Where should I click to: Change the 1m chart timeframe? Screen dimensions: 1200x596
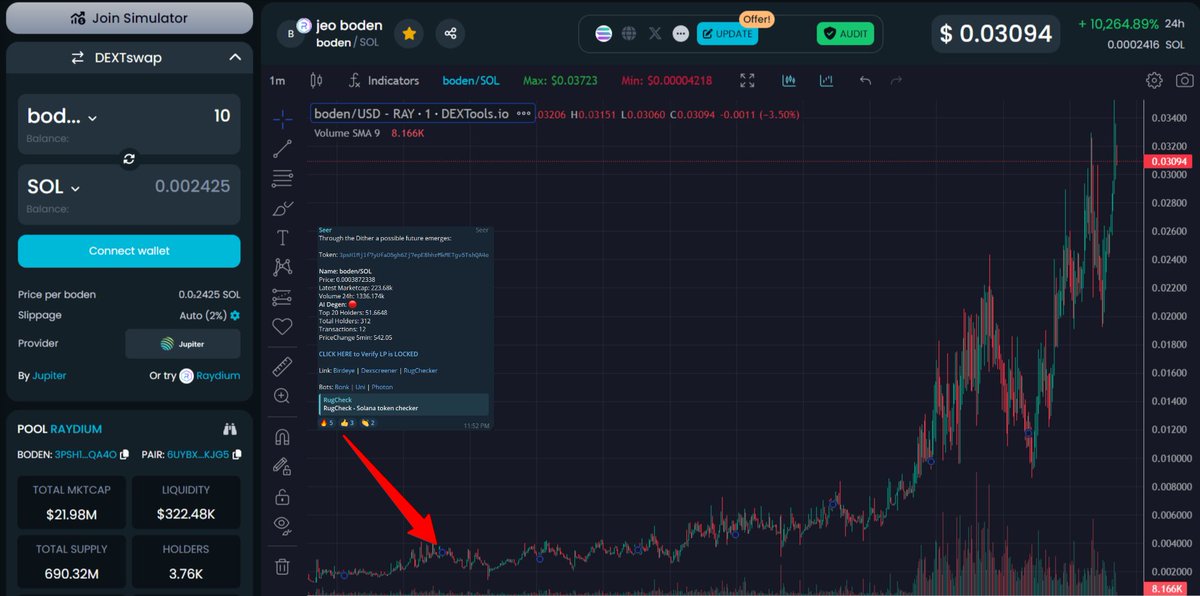pyautogui.click(x=278, y=80)
